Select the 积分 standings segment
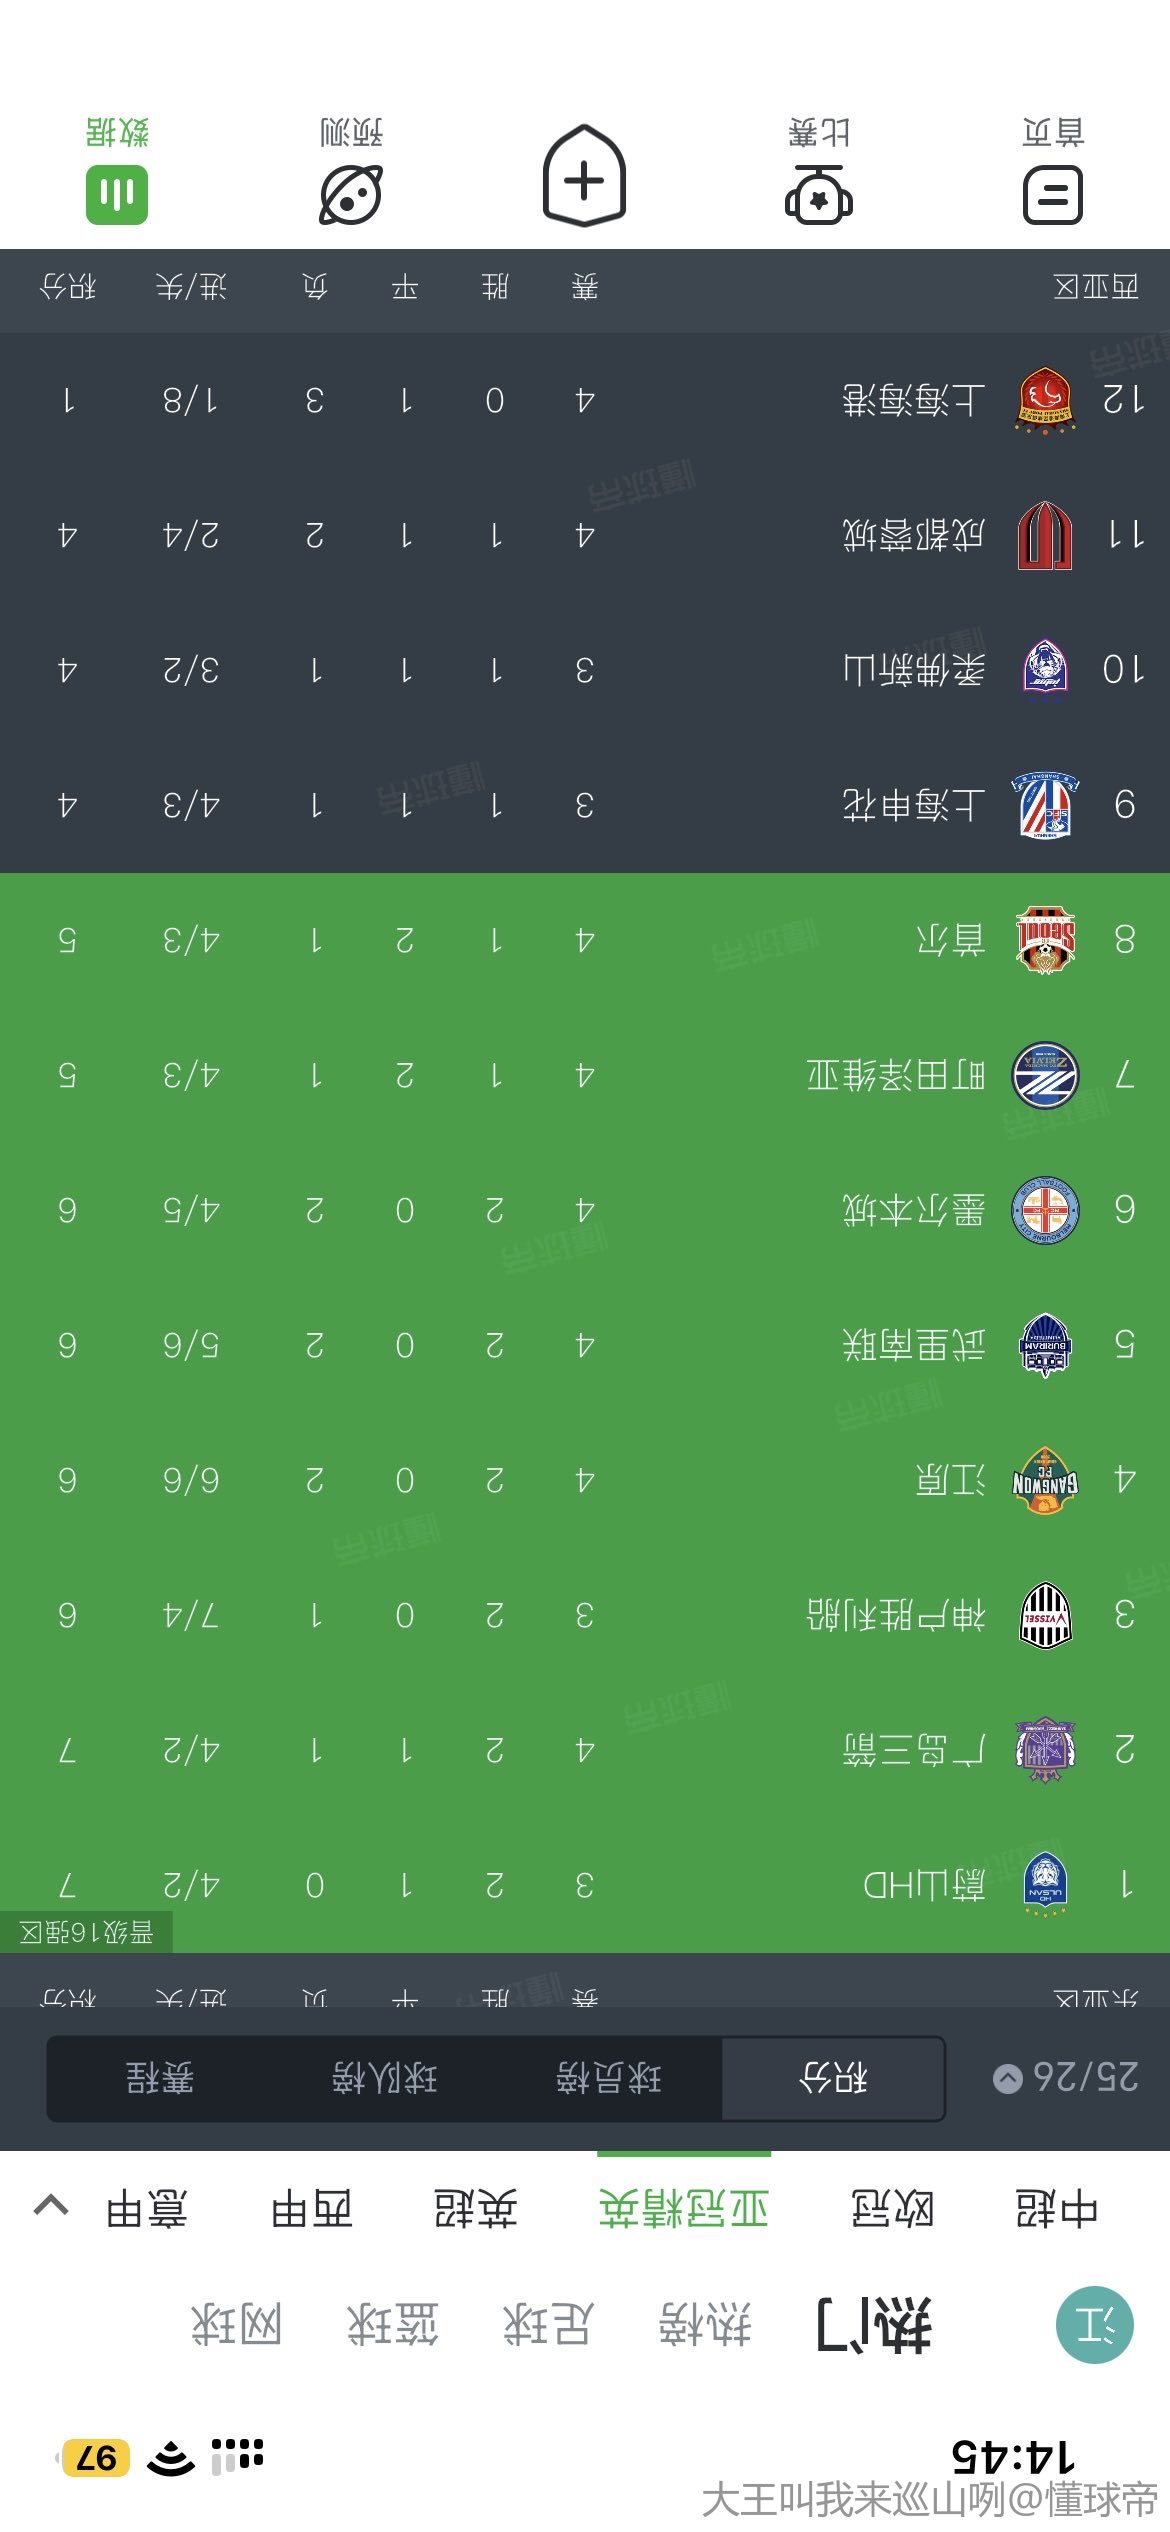The height and width of the screenshot is (2532, 1170). point(833,2079)
